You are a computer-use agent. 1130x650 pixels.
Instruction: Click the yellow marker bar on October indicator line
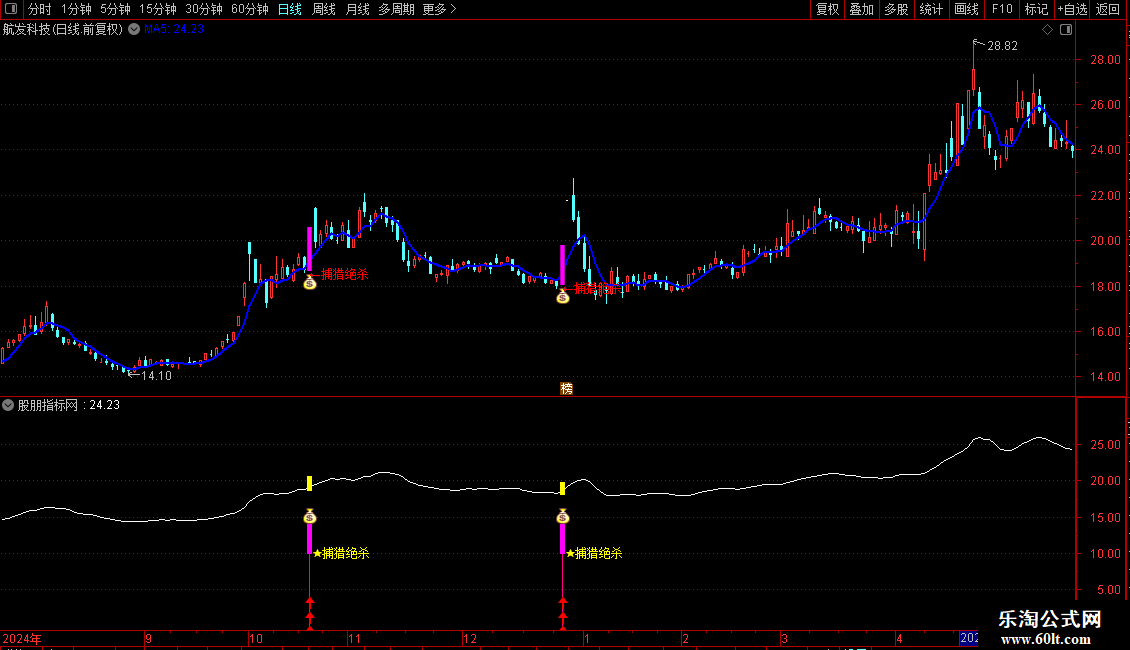[x=310, y=484]
